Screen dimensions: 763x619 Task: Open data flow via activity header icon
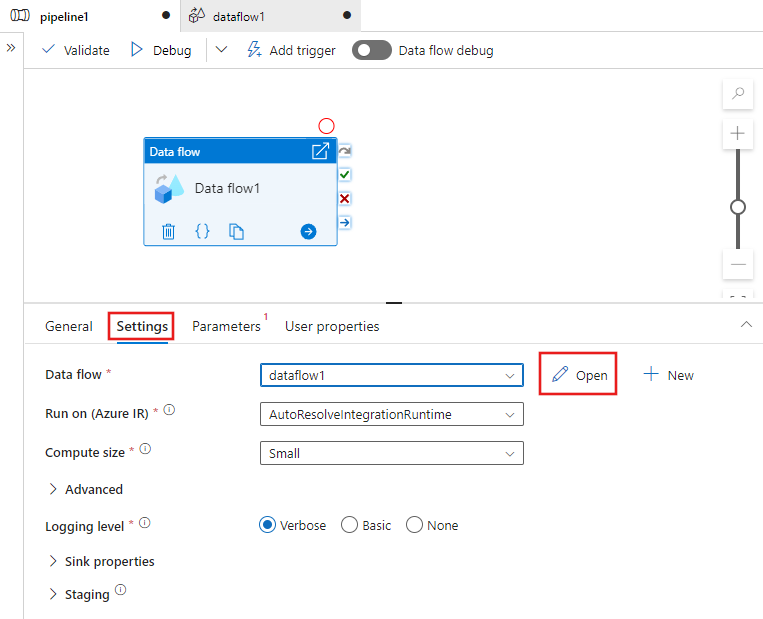pyautogui.click(x=320, y=151)
